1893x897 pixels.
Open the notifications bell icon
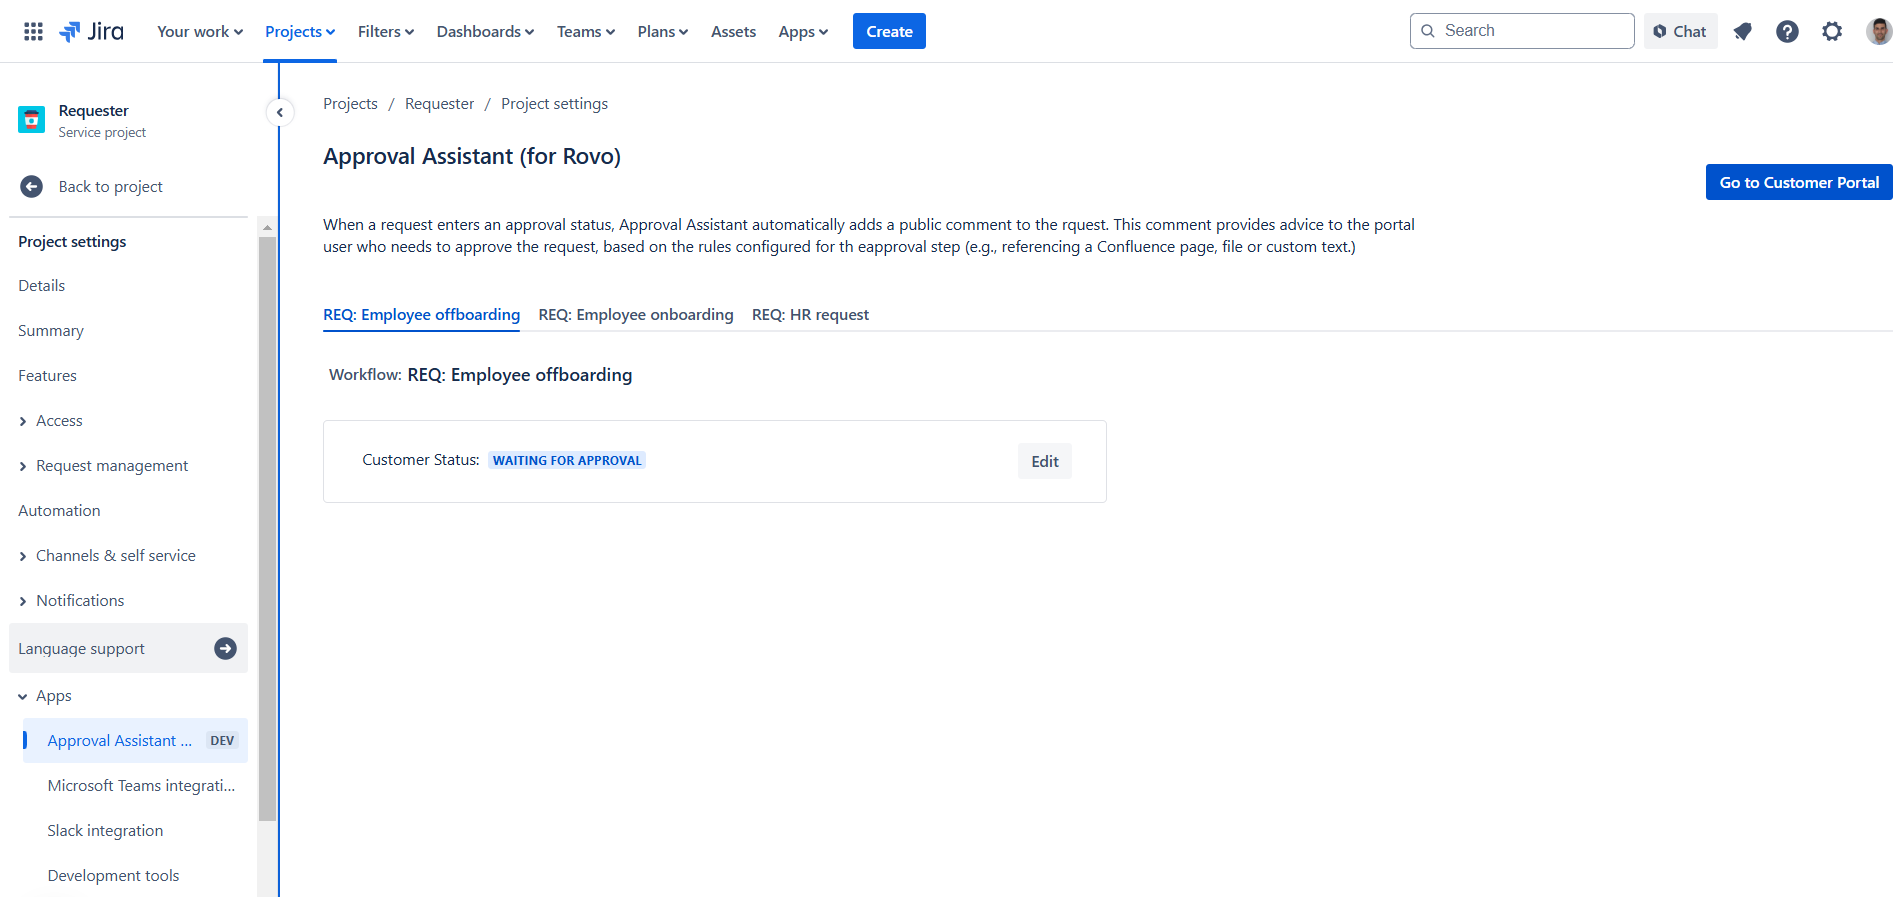click(x=1743, y=31)
